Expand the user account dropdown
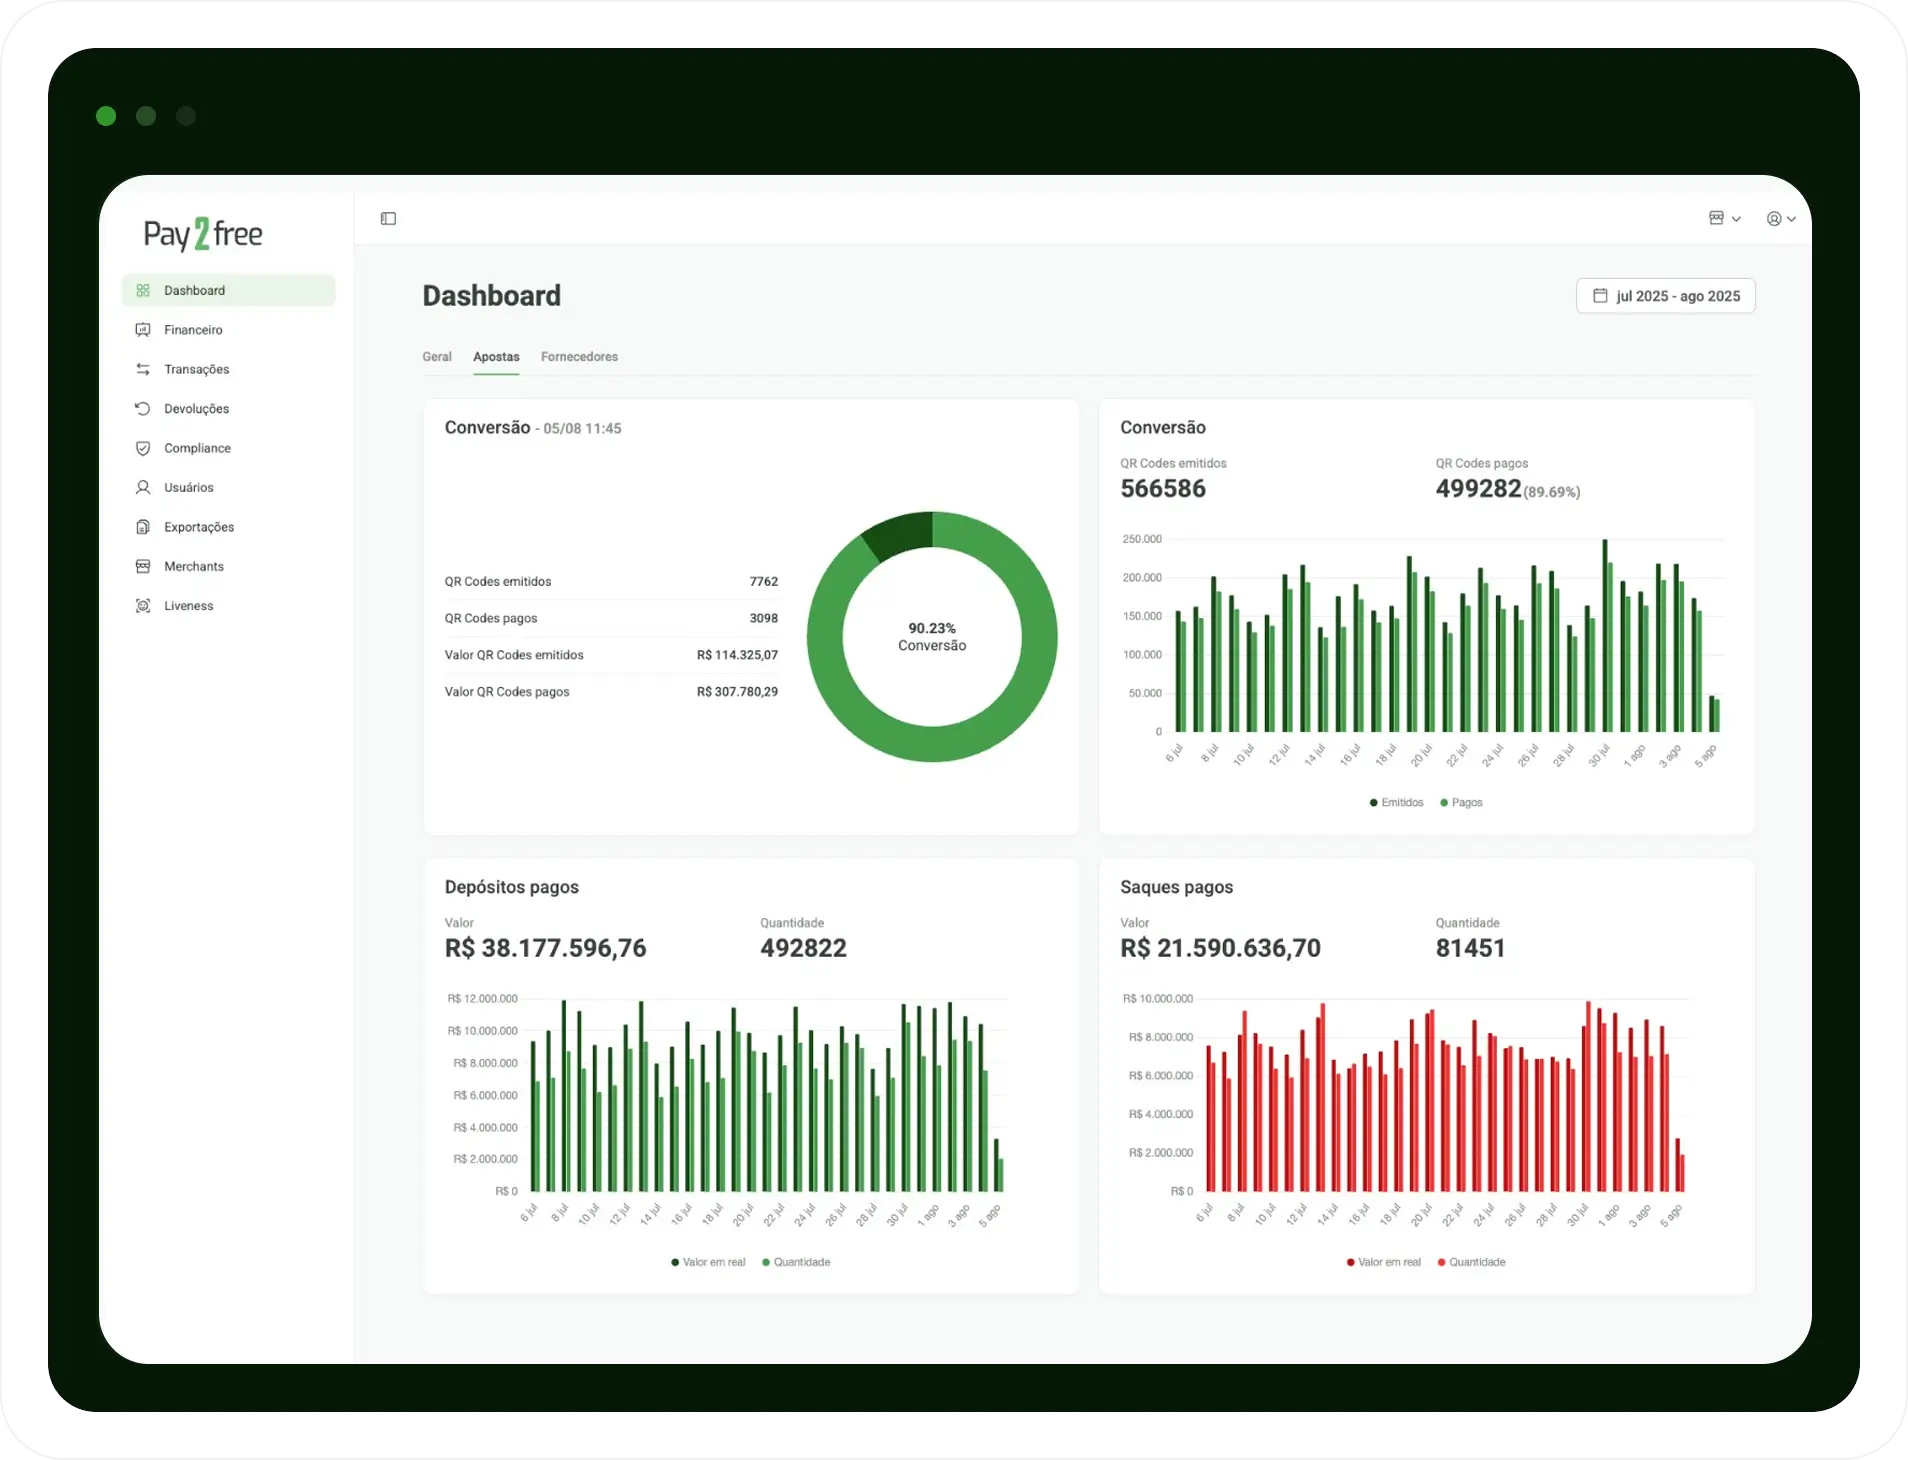This screenshot has height=1460, width=1908. pos(1781,219)
